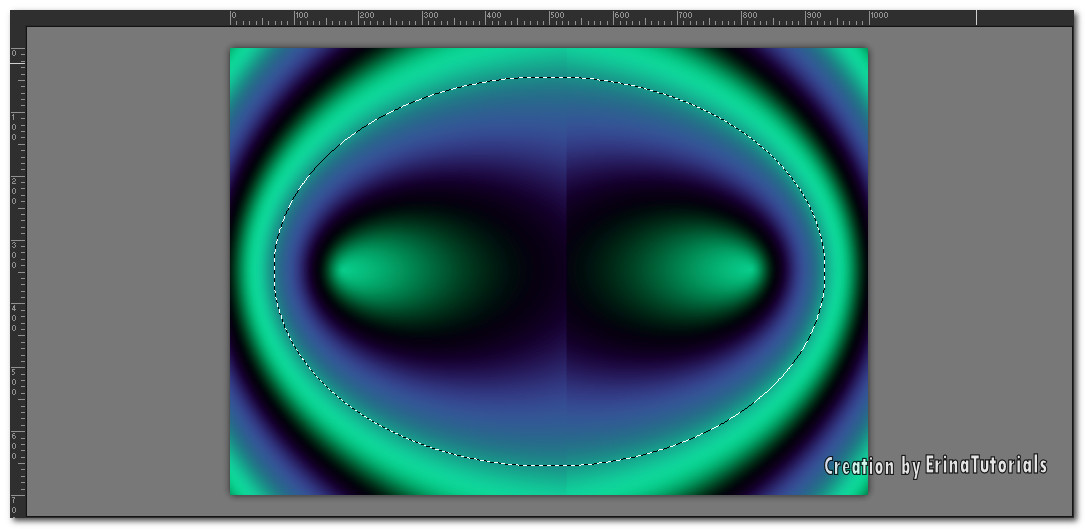1085x529 pixels.
Task: Click the 500 mark on horizontal ruler
Action: click(x=551, y=17)
